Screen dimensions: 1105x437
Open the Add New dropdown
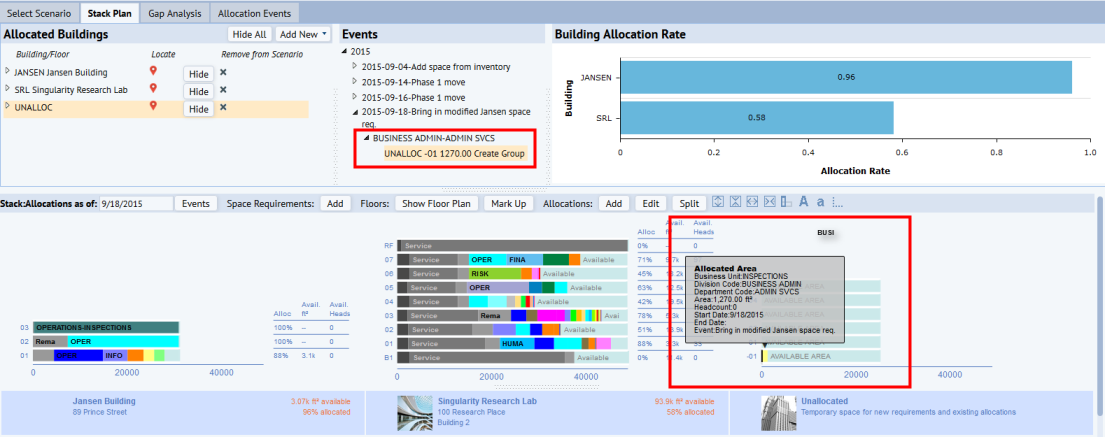pos(303,34)
